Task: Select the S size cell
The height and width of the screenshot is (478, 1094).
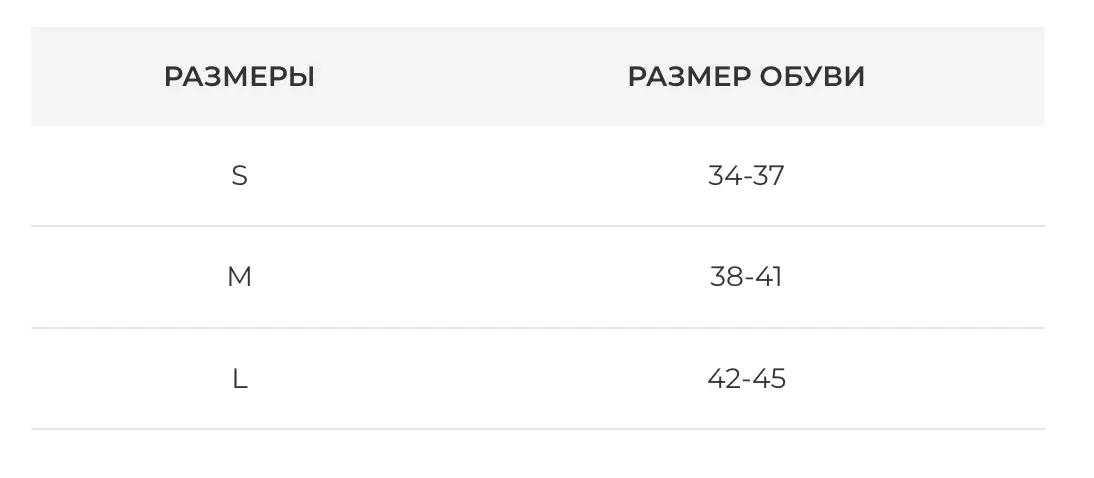Action: pyautogui.click(x=239, y=176)
